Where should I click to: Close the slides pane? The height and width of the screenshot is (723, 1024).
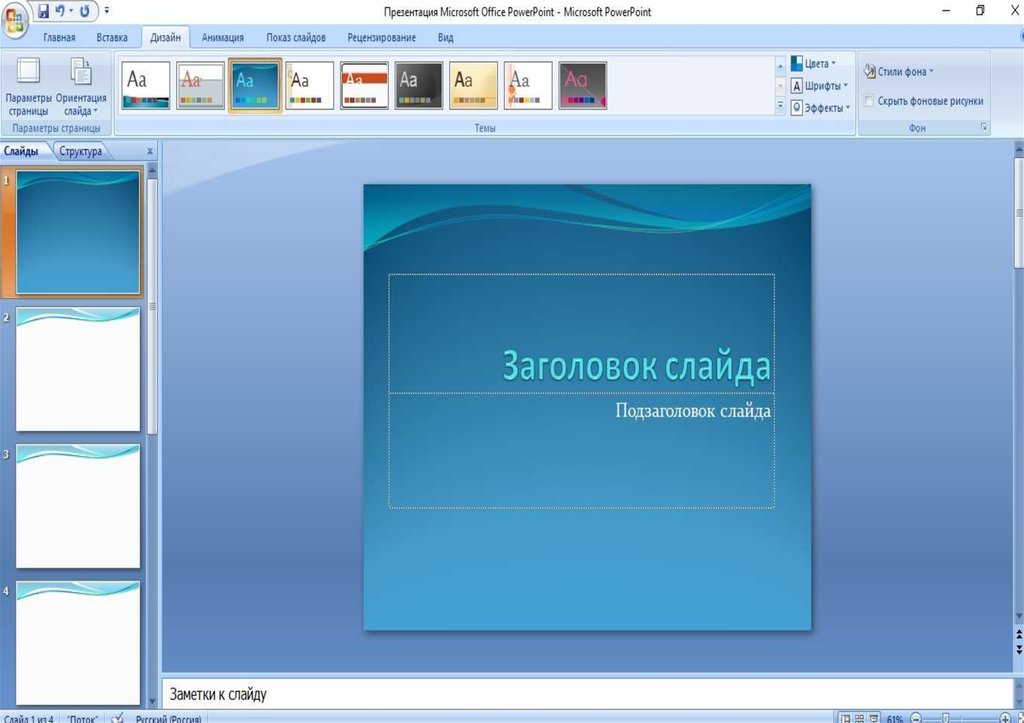click(150, 151)
